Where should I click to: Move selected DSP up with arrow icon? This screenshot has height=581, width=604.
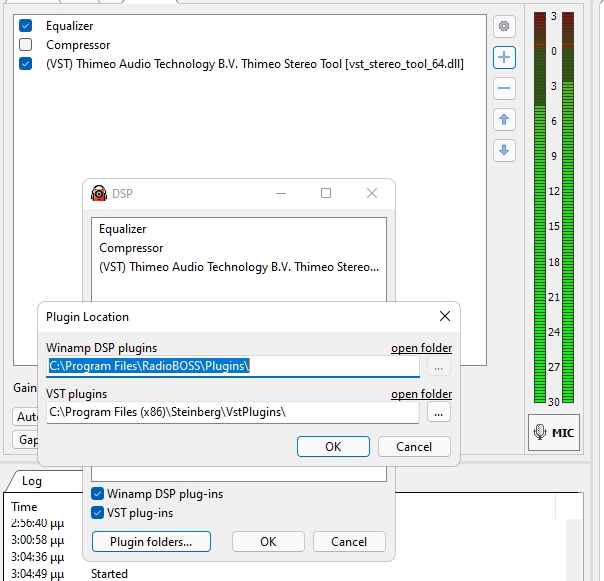click(x=504, y=119)
